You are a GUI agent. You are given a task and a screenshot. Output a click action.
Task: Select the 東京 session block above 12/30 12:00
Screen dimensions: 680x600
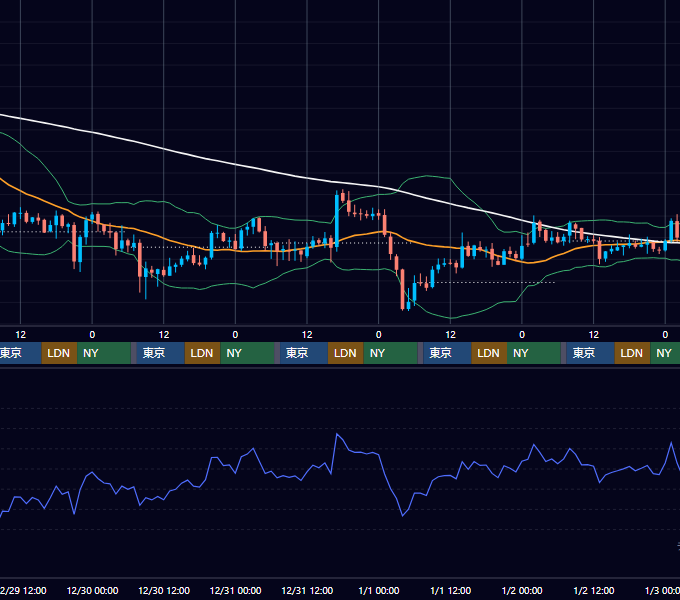pos(160,353)
